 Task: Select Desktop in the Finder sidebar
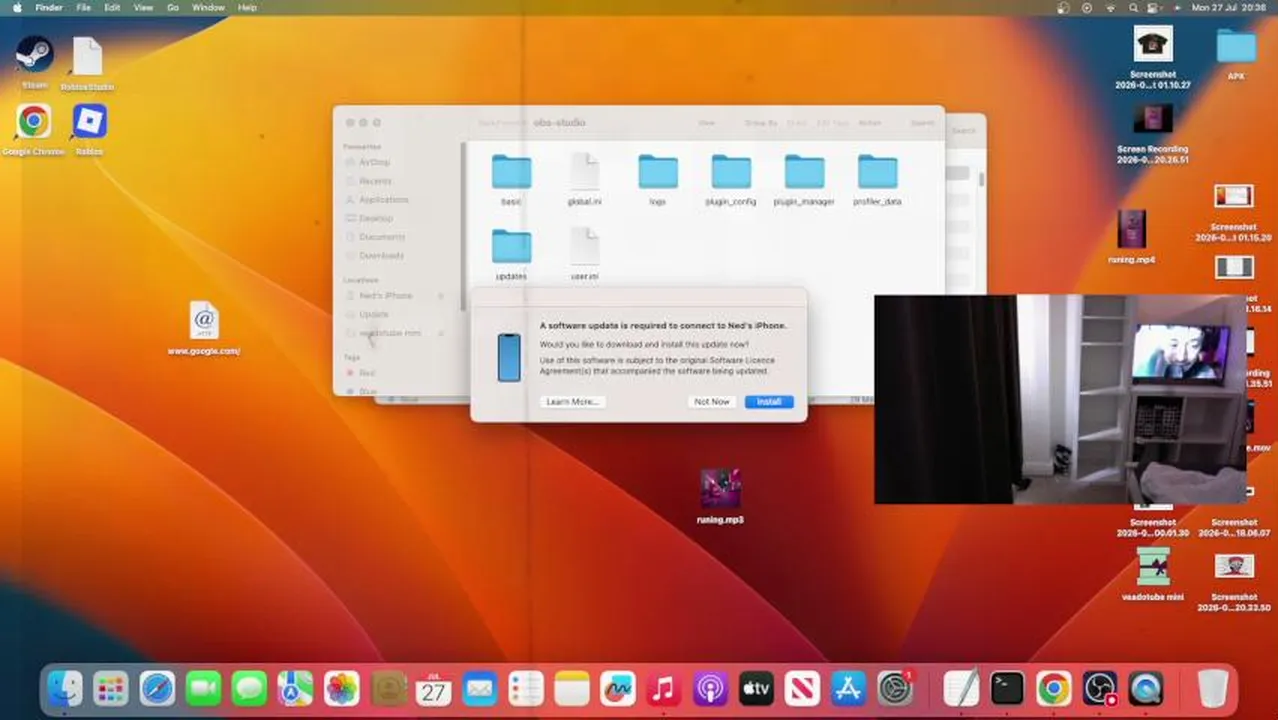click(375, 218)
